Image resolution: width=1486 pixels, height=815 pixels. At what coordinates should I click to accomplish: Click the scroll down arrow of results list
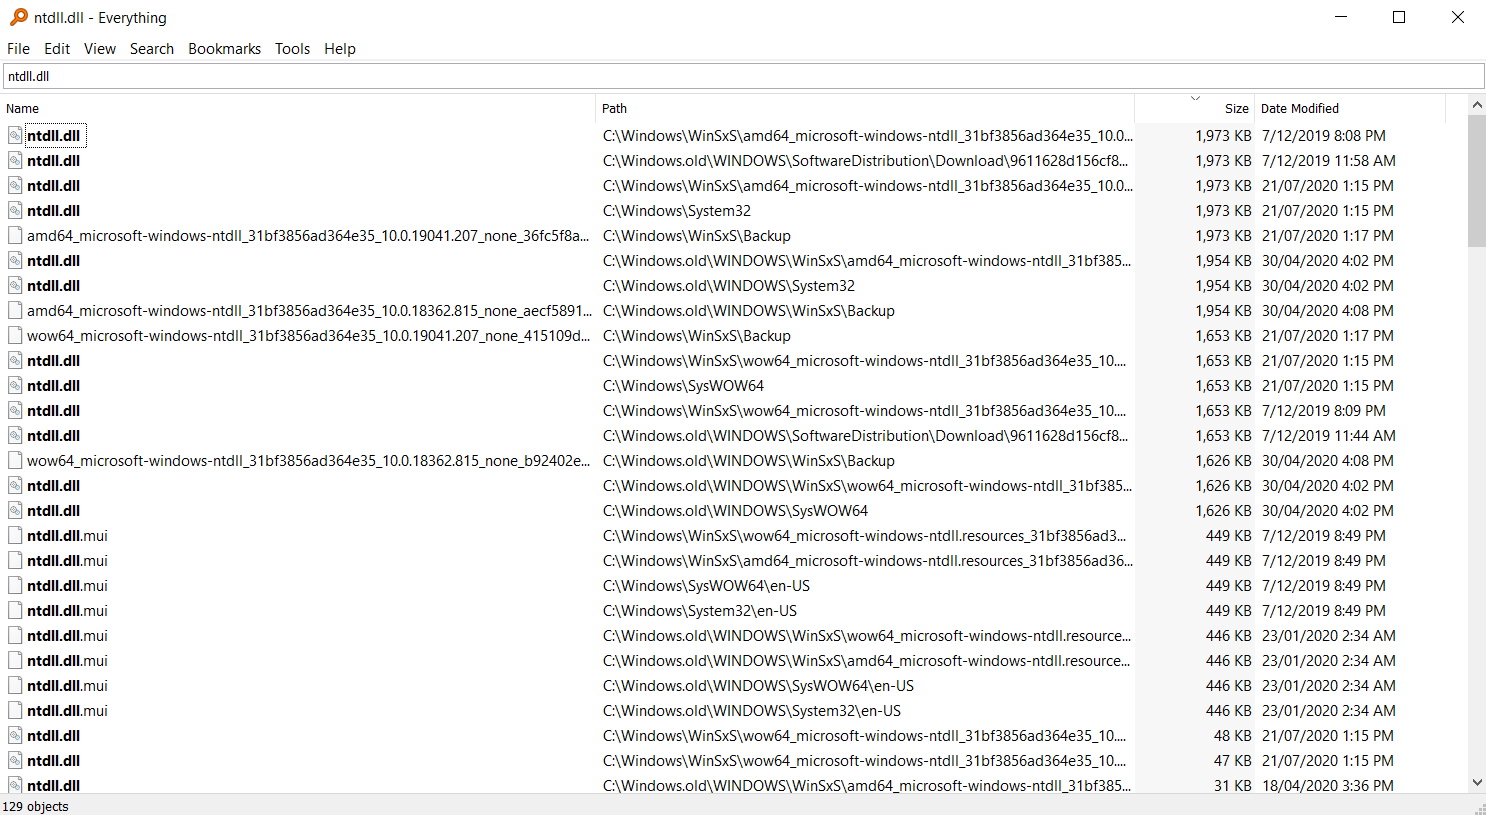(x=1477, y=783)
